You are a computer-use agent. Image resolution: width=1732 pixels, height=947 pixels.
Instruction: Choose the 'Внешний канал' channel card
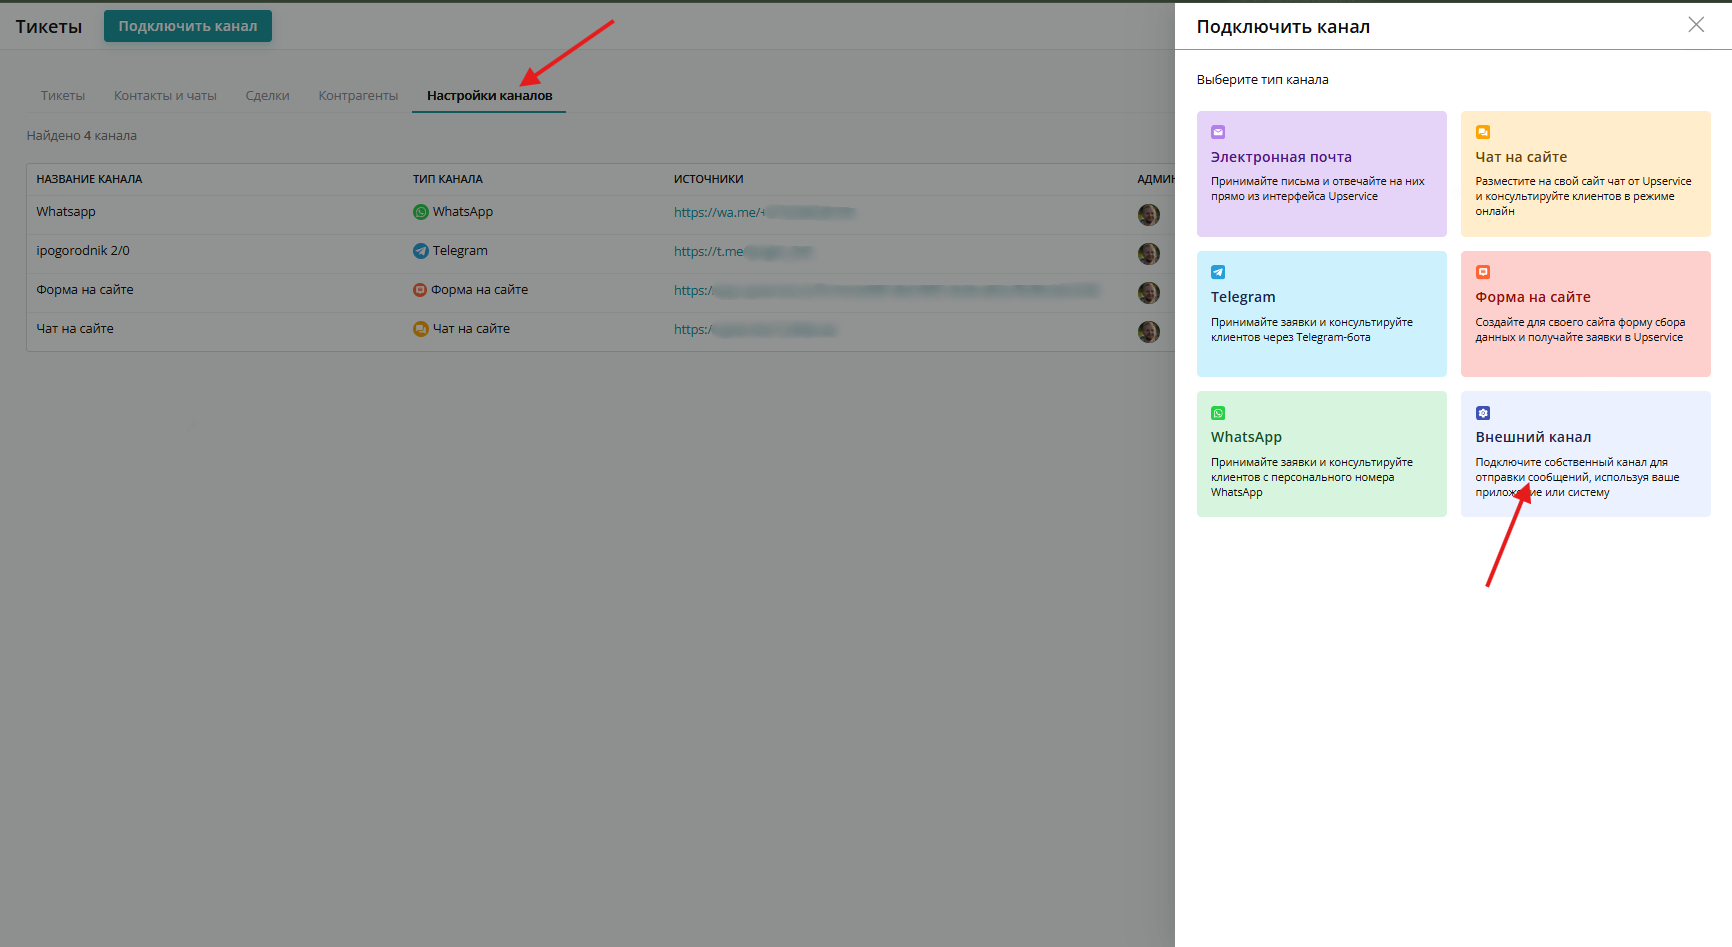(1585, 454)
